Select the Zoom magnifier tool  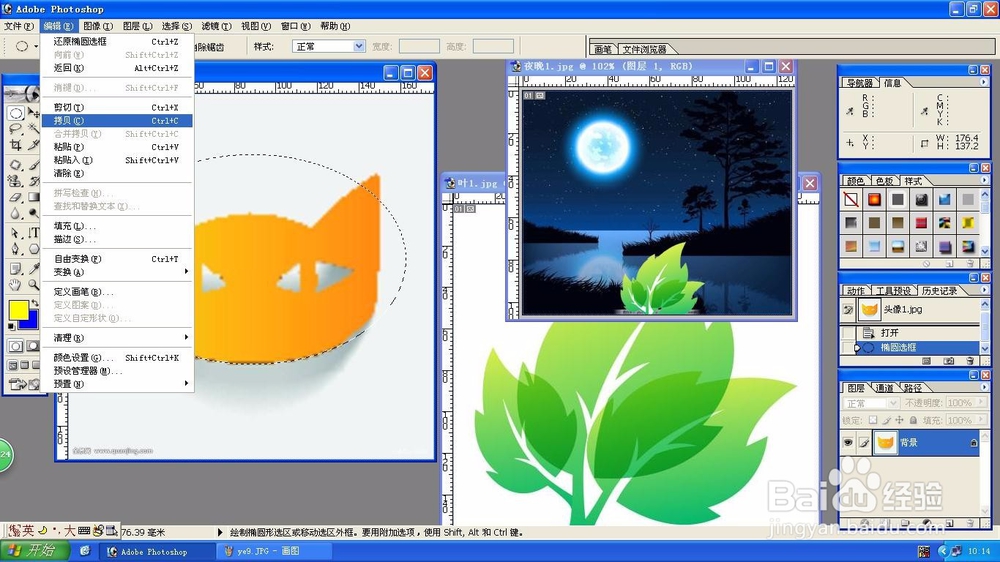coord(34,285)
